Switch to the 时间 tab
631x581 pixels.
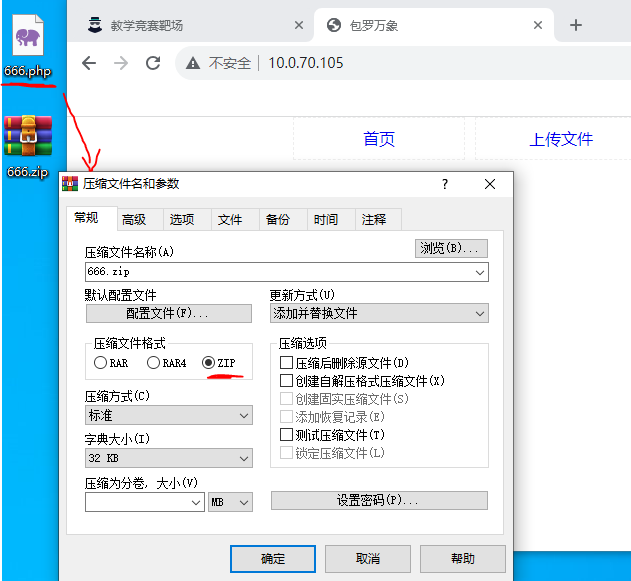click(331, 220)
